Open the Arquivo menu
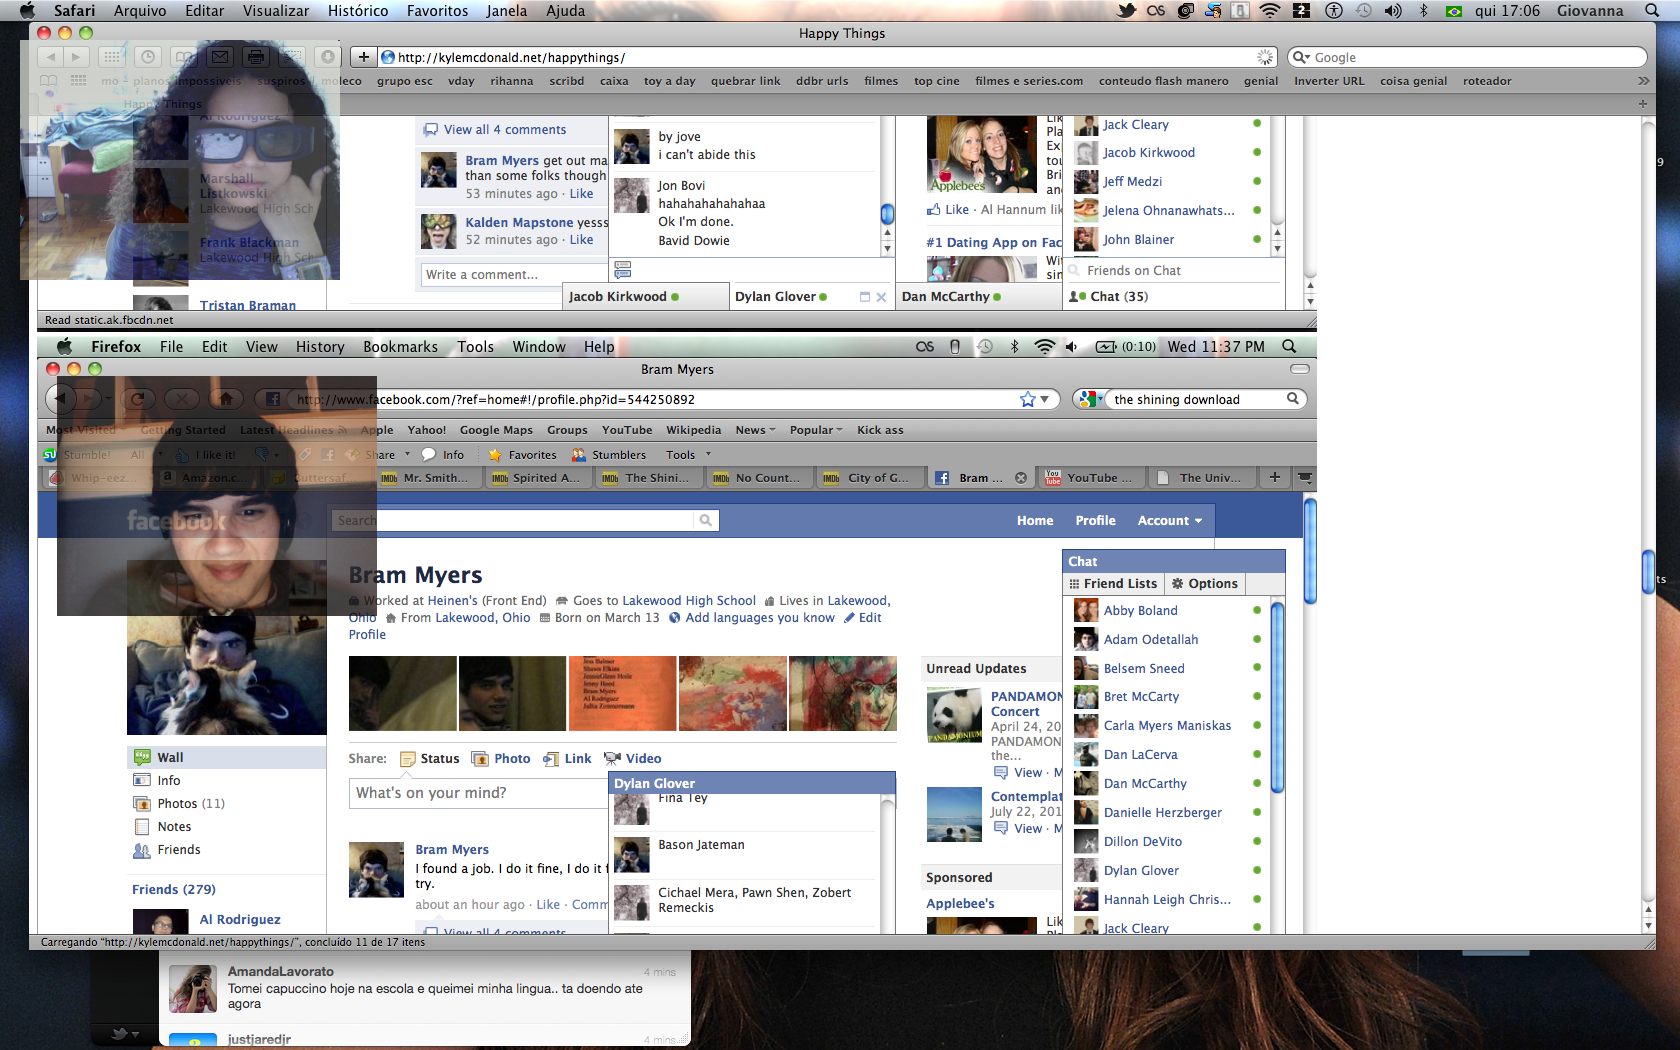 click(140, 11)
